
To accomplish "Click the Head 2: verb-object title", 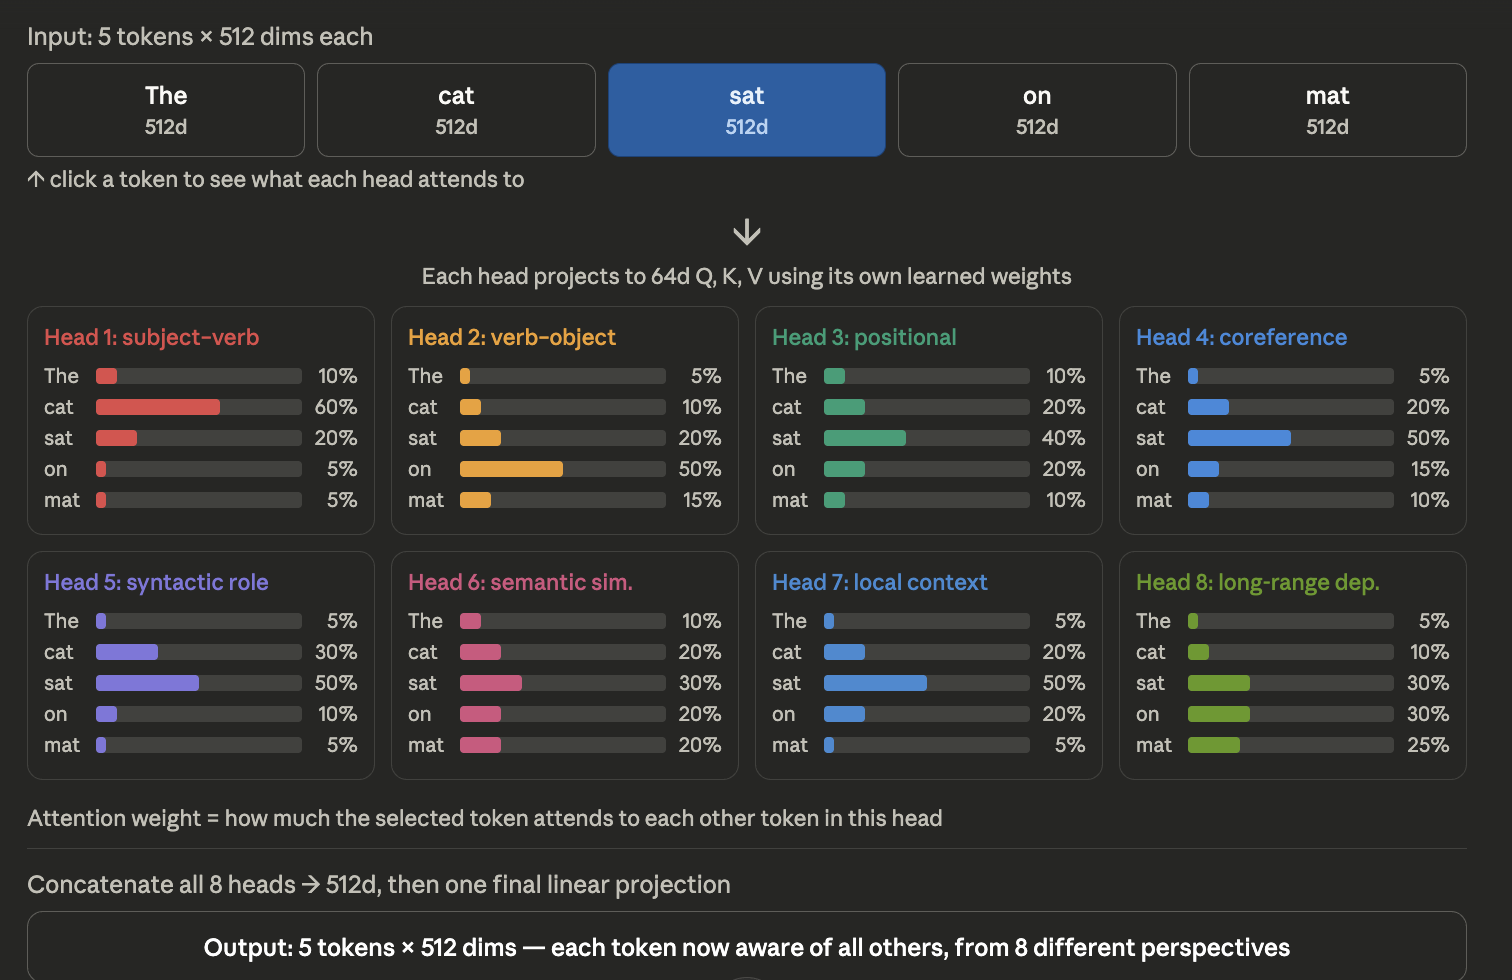I will coord(511,338).
